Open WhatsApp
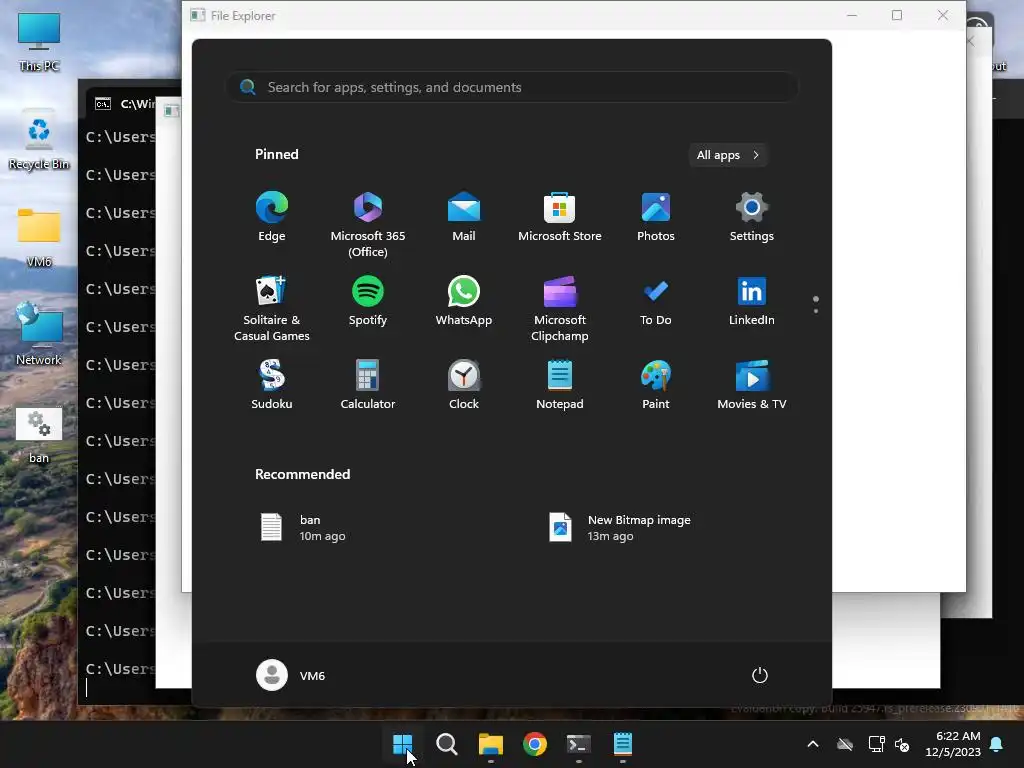1024x768 pixels. 464,301
